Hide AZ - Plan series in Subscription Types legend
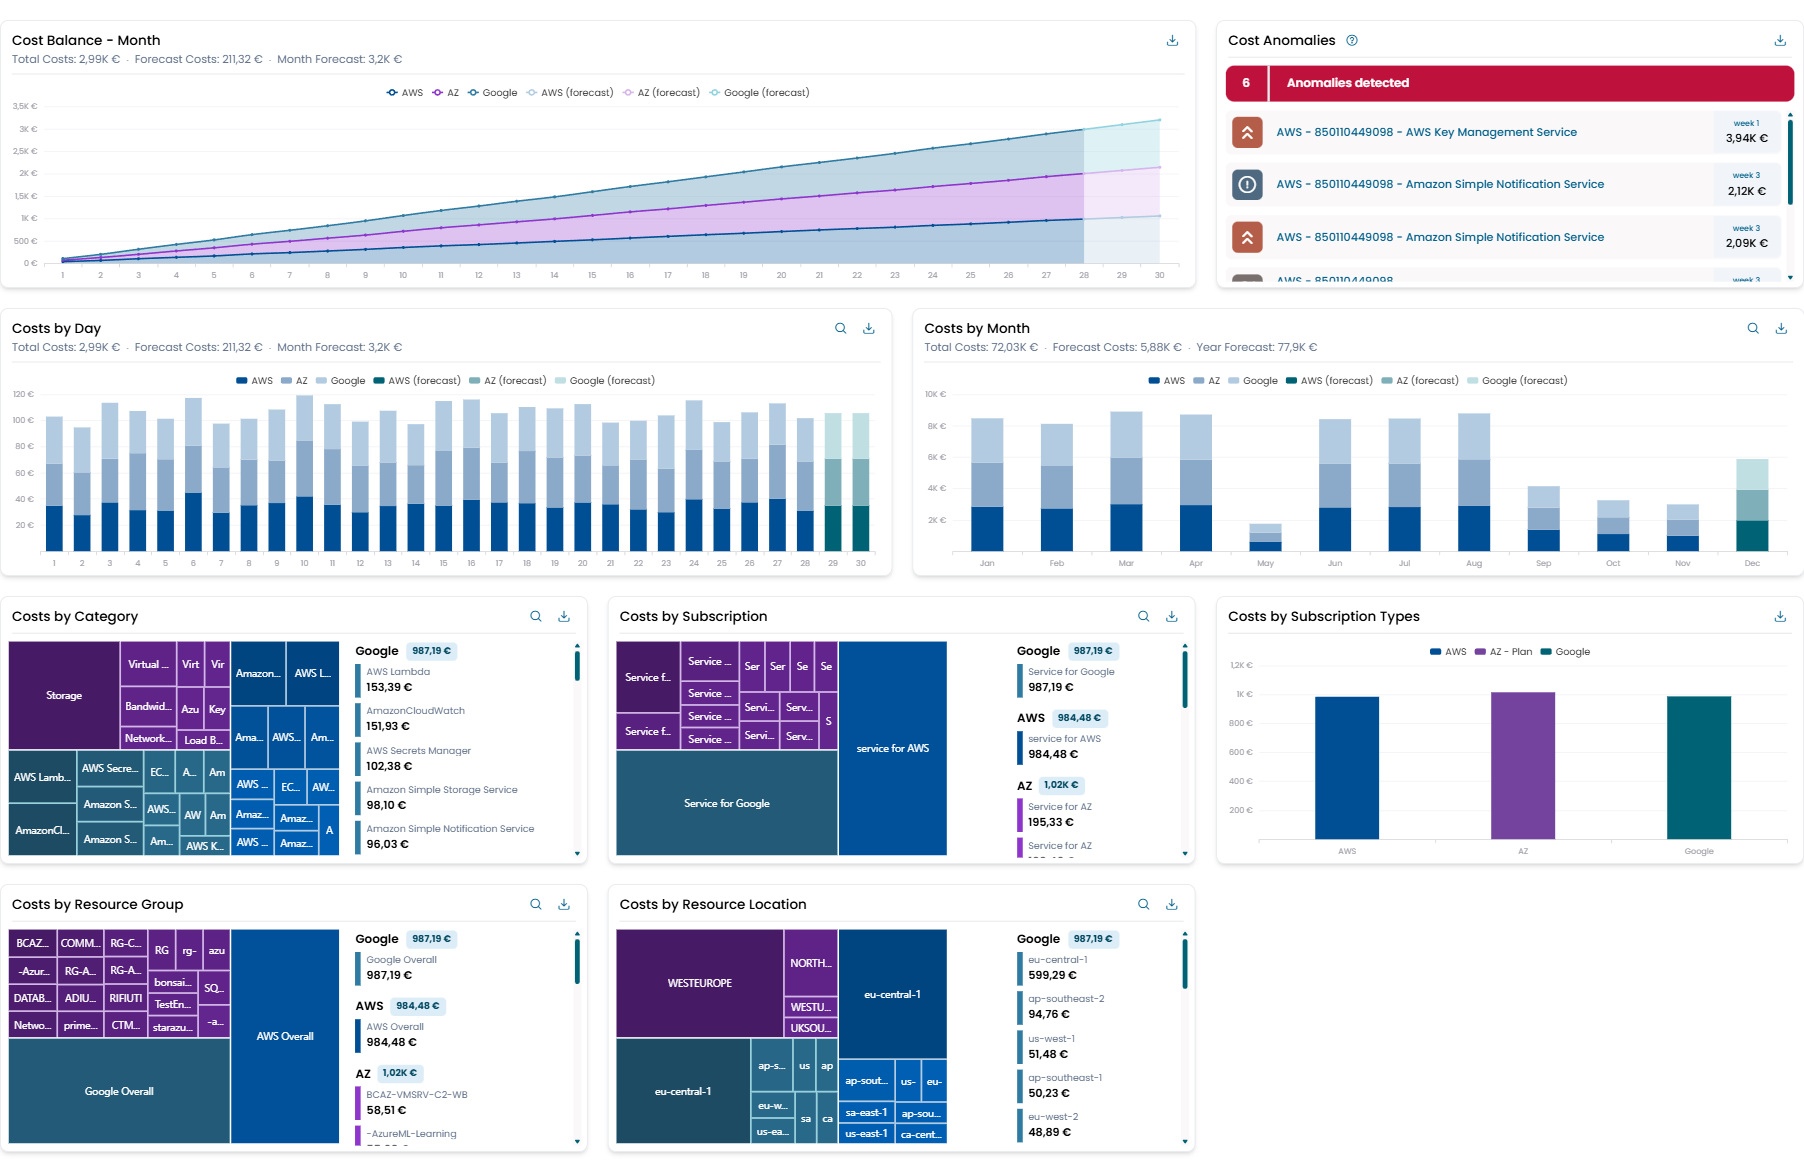 (1503, 652)
